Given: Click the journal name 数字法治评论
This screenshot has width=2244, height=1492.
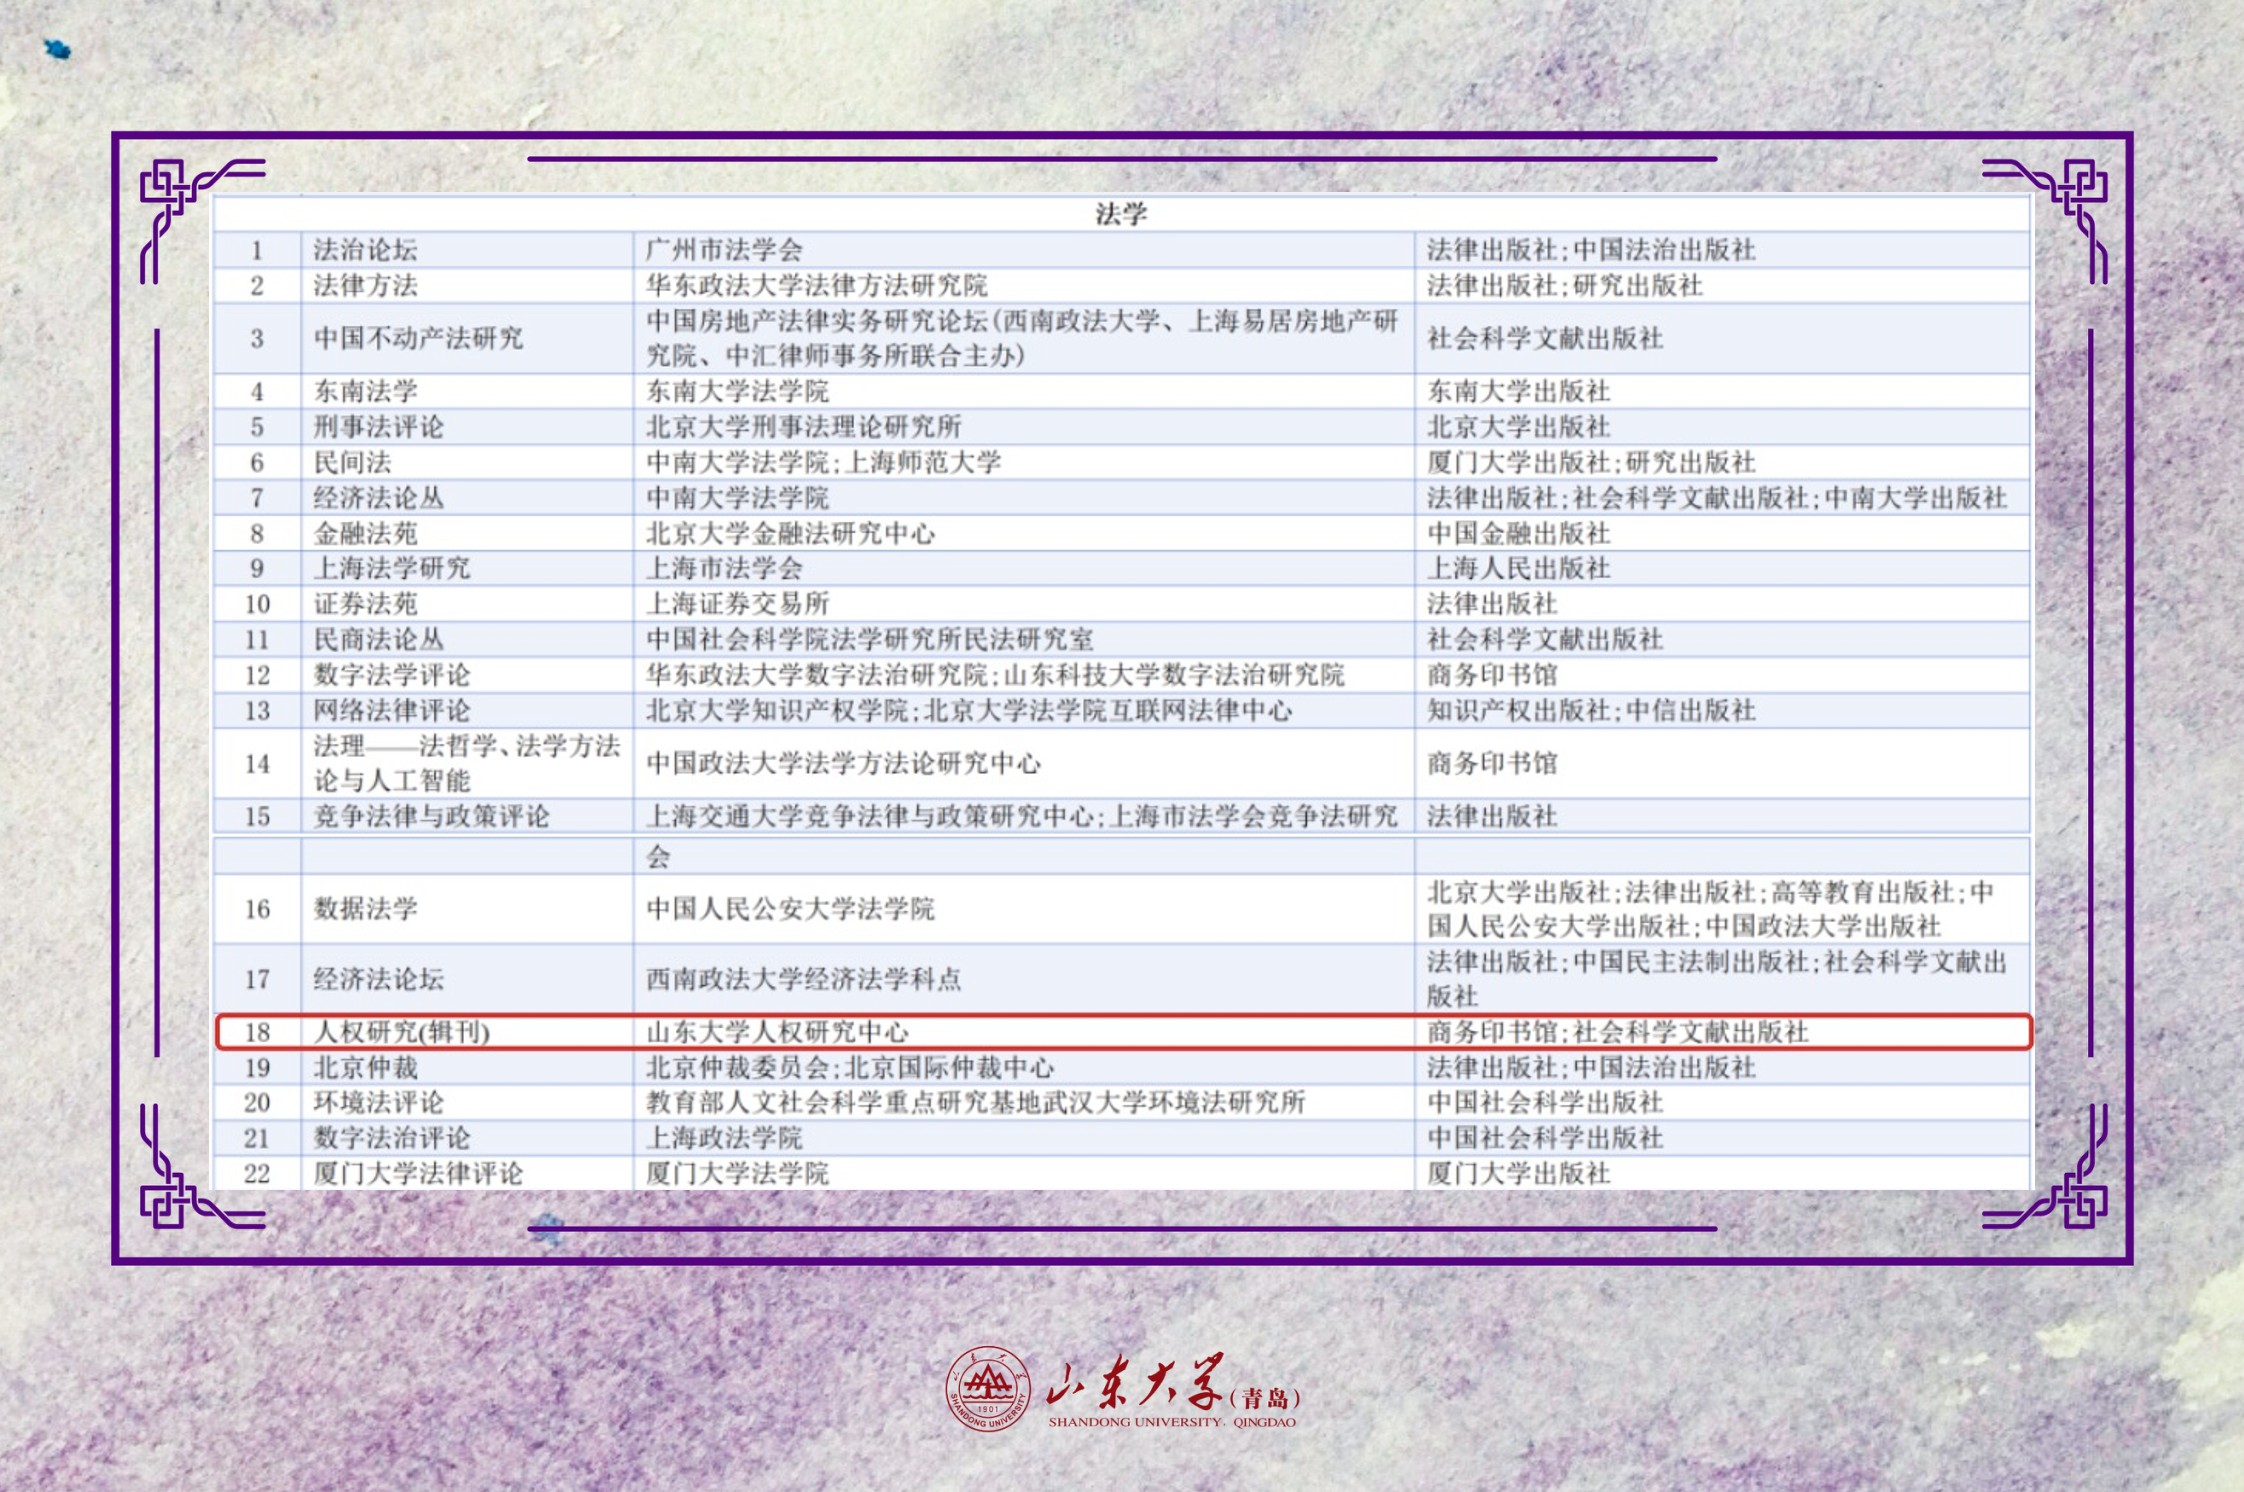Looking at the screenshot, I should (x=391, y=1137).
